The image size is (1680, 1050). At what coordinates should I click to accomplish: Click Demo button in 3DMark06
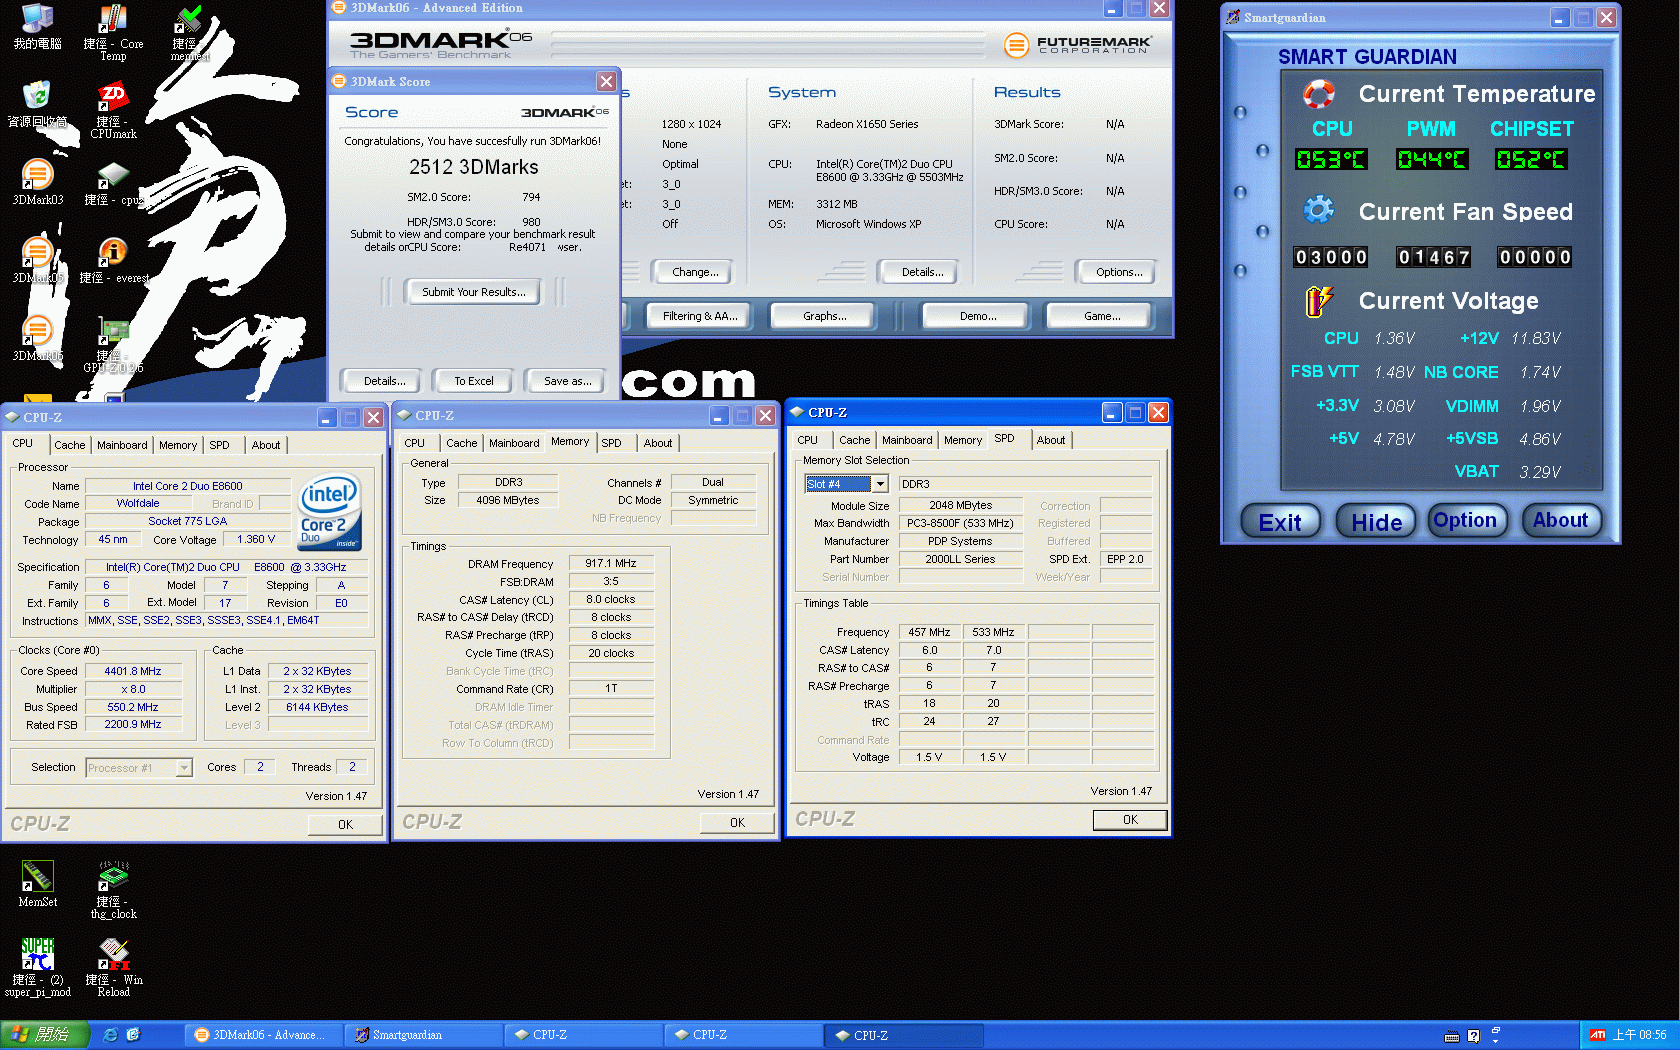pos(978,316)
